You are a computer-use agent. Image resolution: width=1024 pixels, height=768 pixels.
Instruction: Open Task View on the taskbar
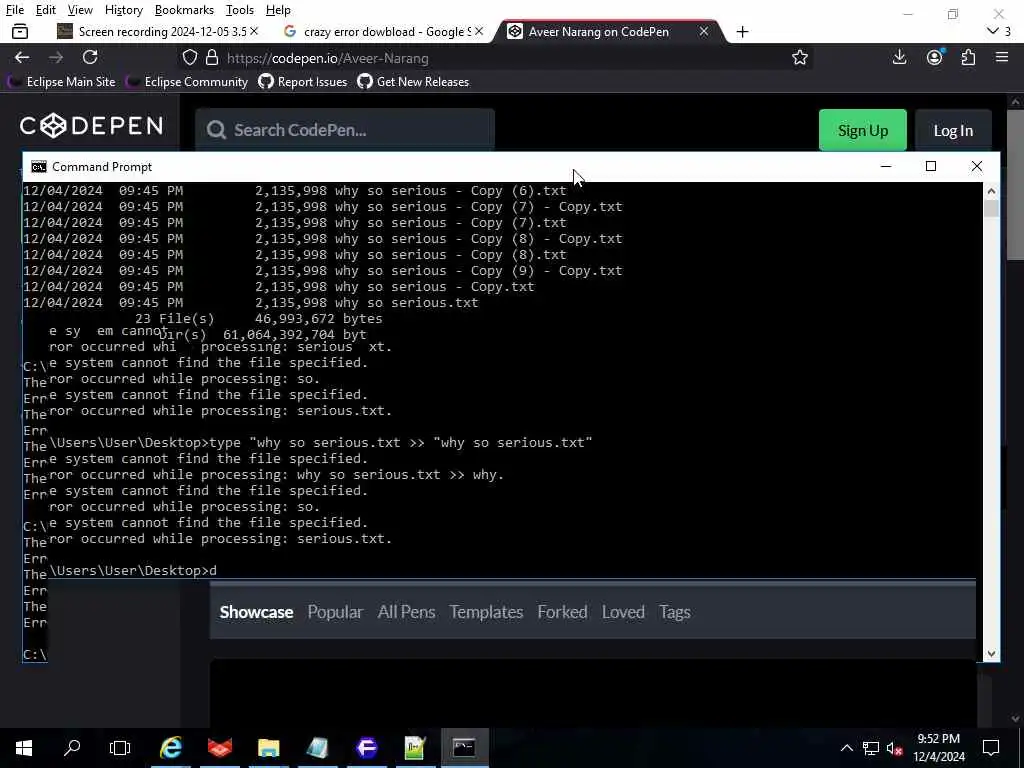click(120, 748)
